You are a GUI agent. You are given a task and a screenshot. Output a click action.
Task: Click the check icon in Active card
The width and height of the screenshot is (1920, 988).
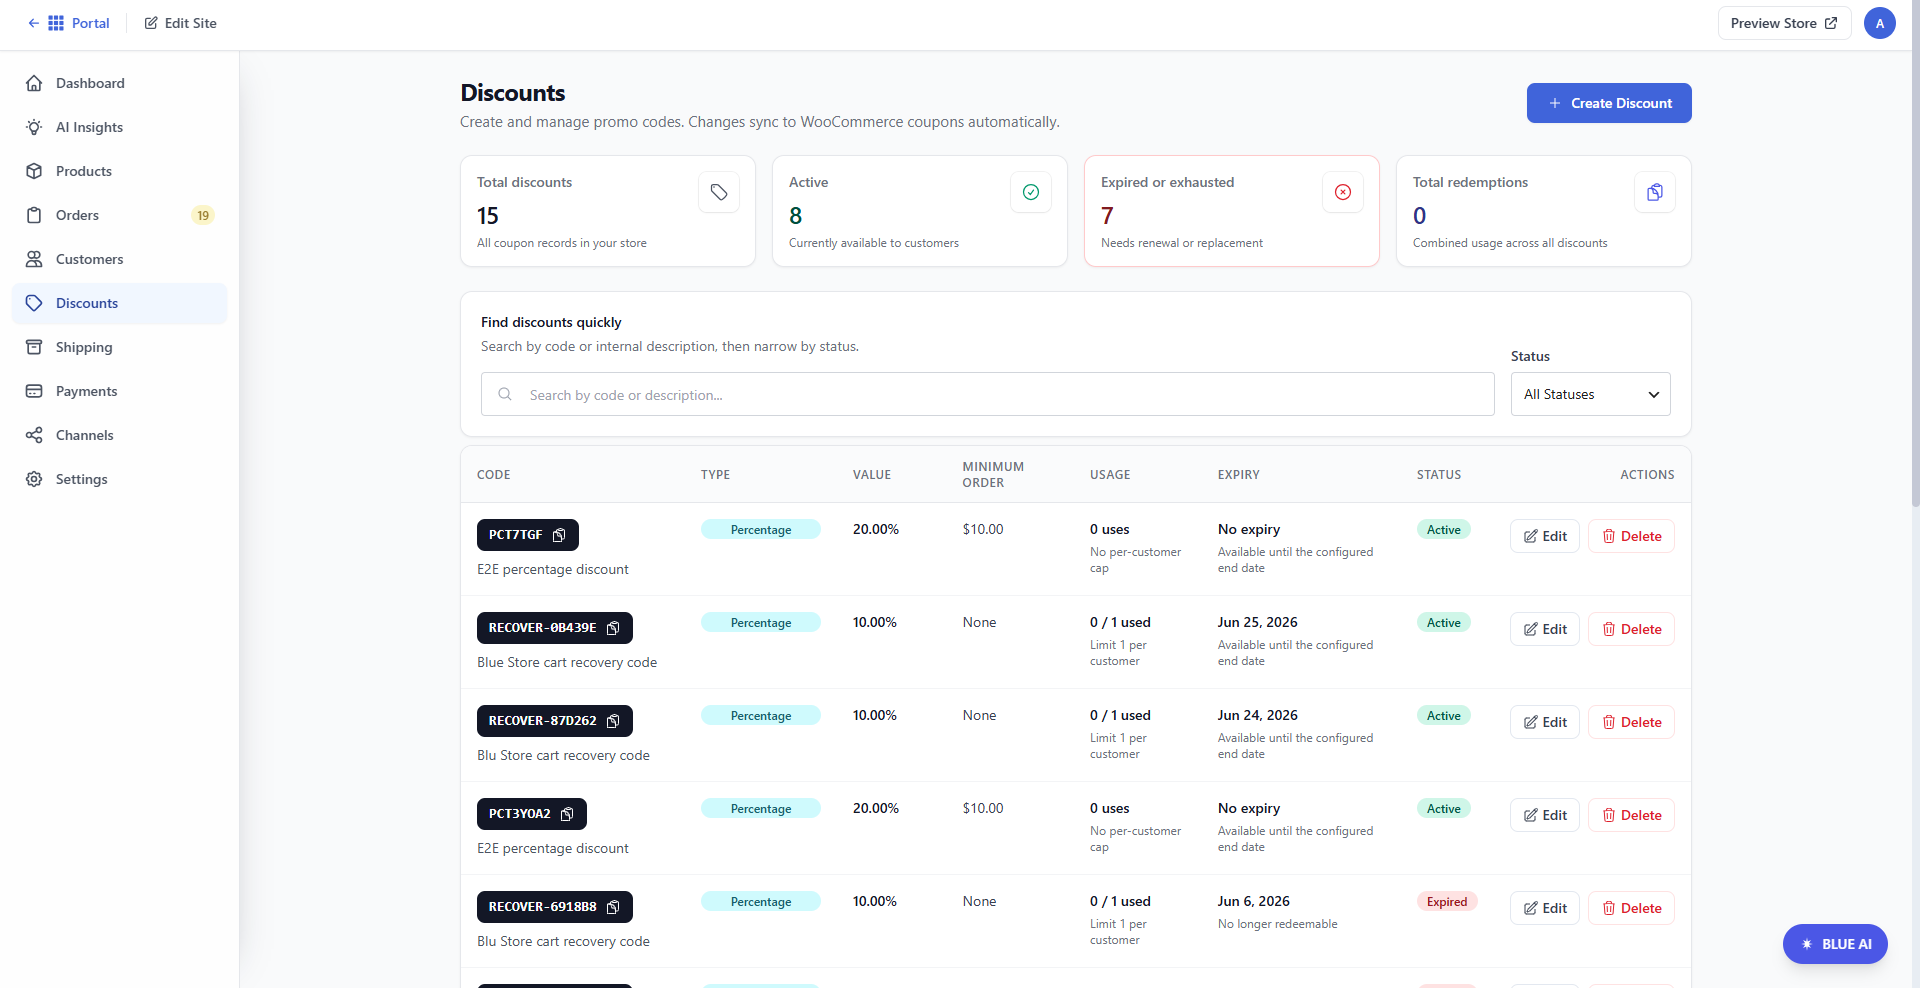(1031, 192)
